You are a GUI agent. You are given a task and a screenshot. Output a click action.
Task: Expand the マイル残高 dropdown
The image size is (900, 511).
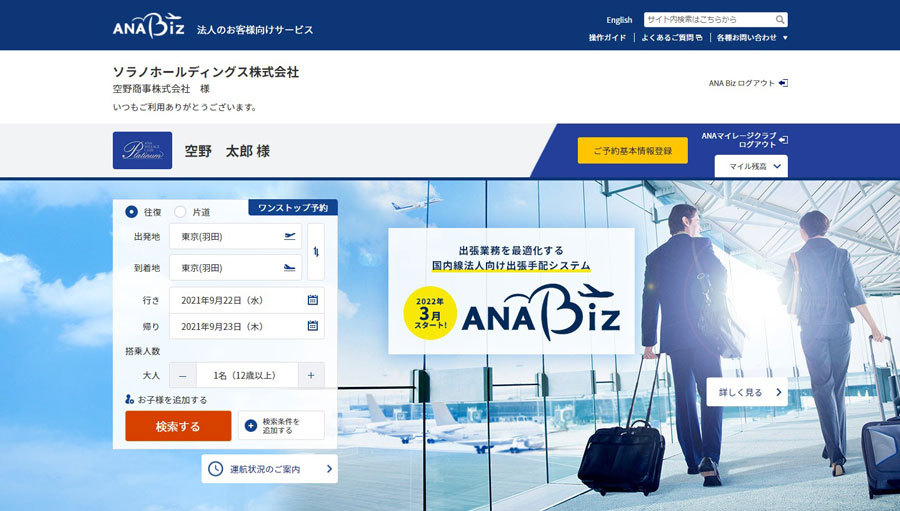click(x=751, y=167)
